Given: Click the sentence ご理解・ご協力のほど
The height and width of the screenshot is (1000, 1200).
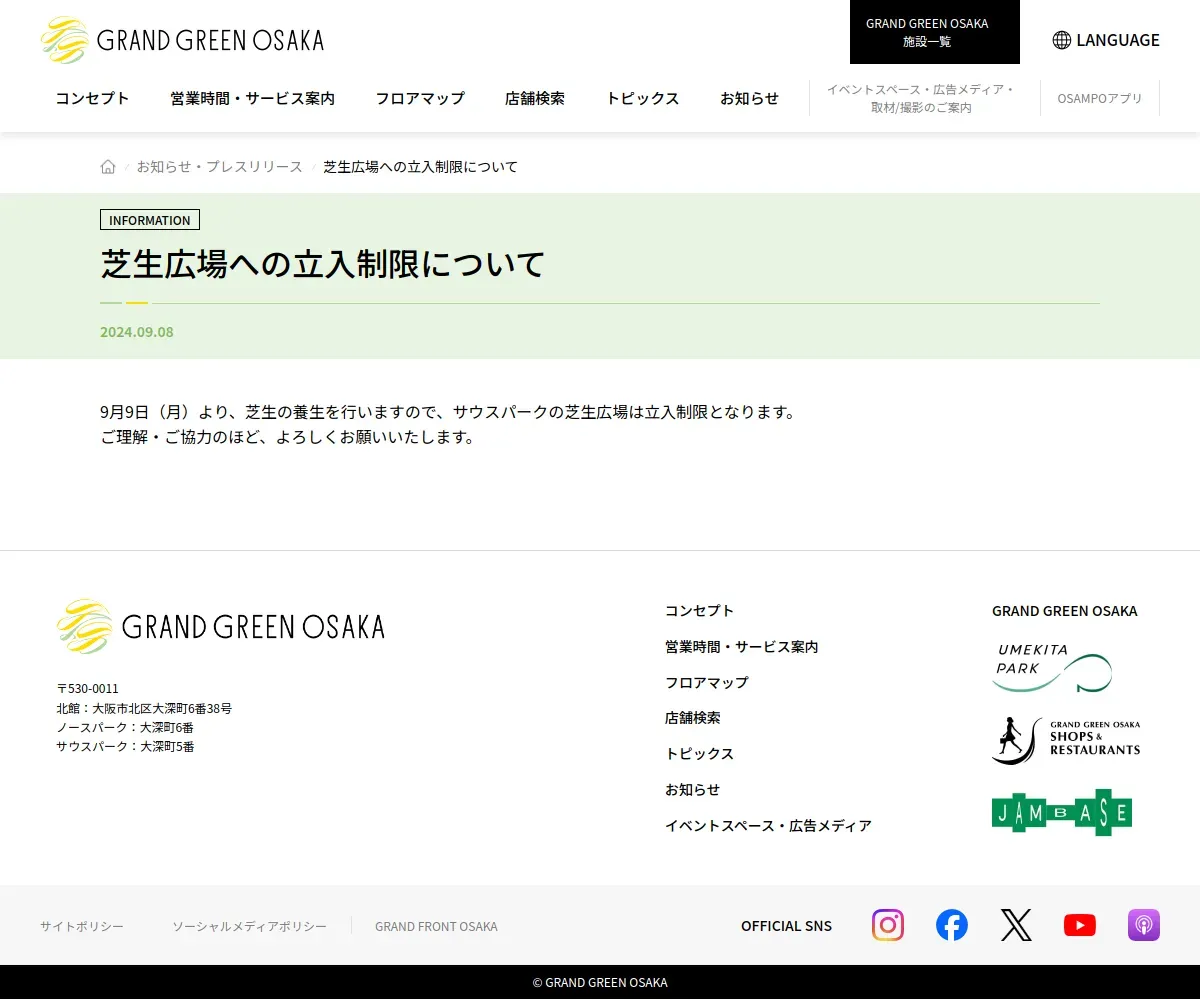Looking at the screenshot, I should 288,437.
